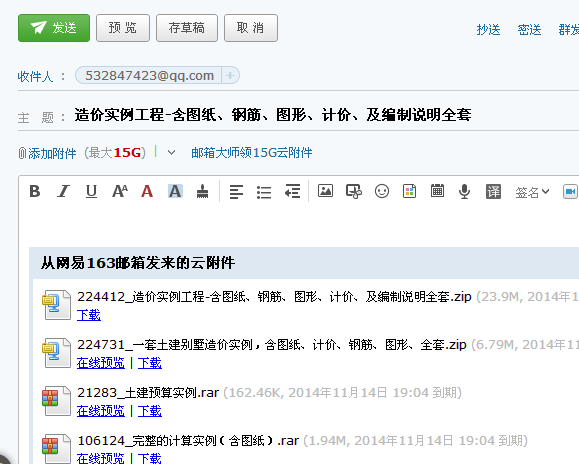Open the emoticon smiley picker
The width and height of the screenshot is (579, 464).
click(382, 191)
